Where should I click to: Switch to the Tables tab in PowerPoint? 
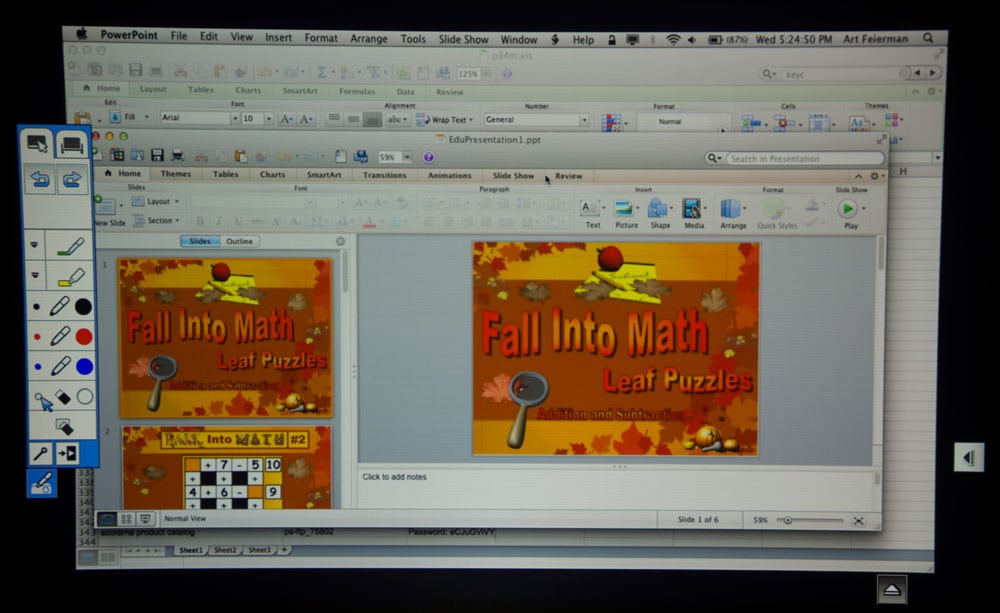coord(225,174)
